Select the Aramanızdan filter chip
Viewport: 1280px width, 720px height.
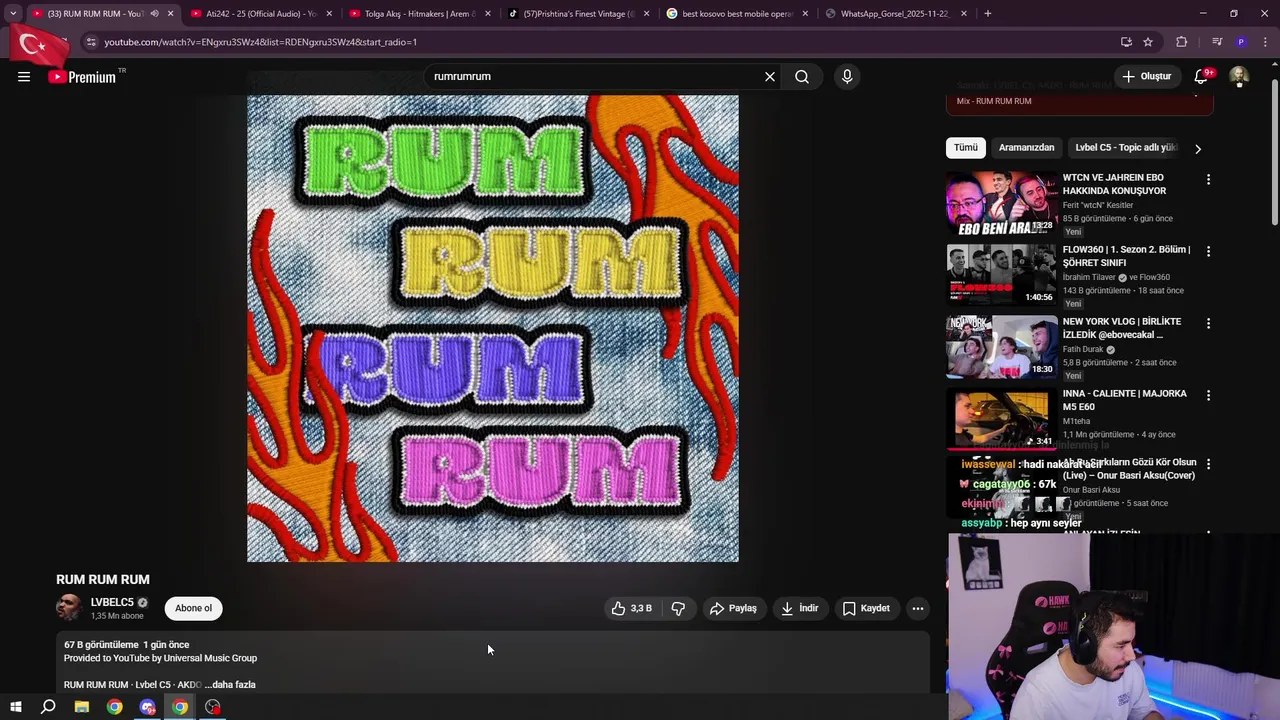pyautogui.click(x=1026, y=148)
